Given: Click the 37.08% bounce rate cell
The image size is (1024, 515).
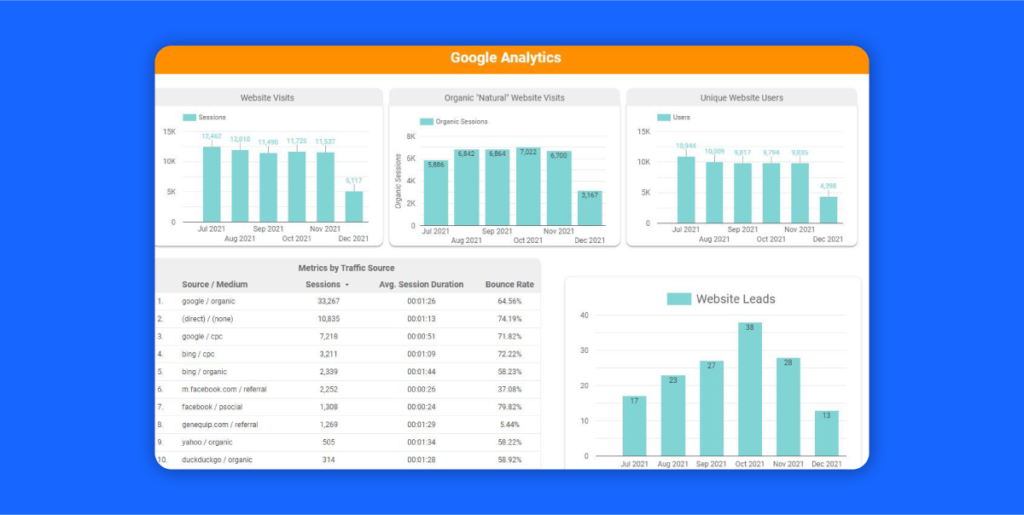Looking at the screenshot, I should tap(509, 390).
